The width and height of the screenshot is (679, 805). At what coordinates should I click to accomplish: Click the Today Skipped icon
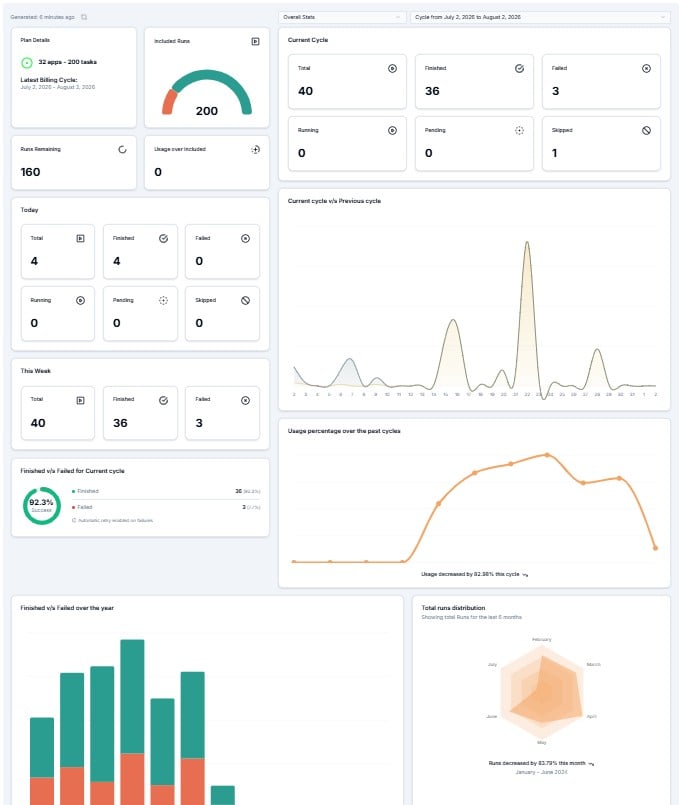point(245,300)
